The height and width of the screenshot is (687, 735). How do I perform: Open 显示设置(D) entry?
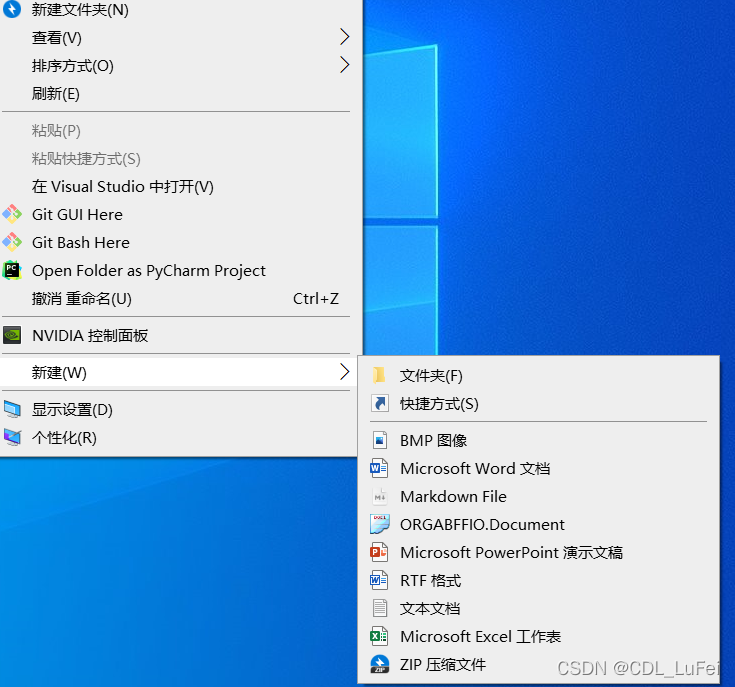177,410
